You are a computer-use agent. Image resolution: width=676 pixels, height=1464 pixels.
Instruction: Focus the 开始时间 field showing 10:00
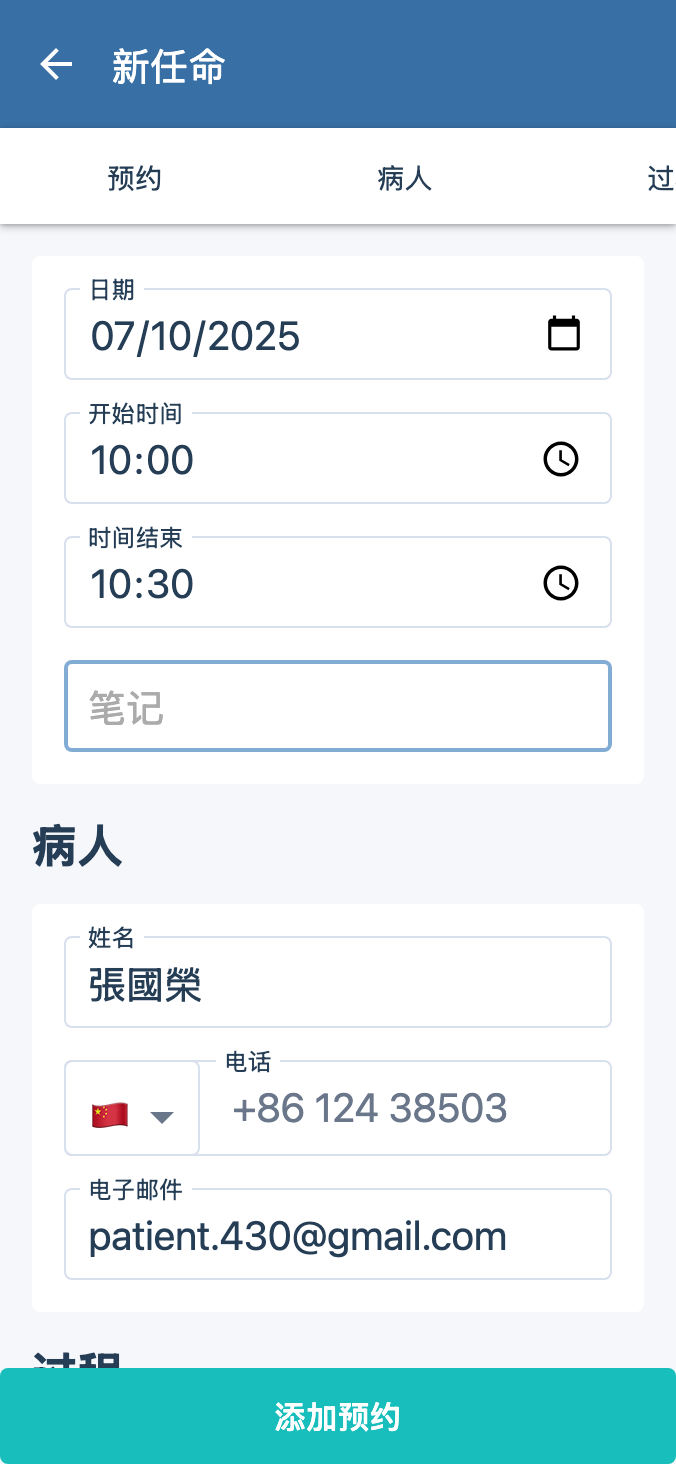pyautogui.click(x=300, y=460)
